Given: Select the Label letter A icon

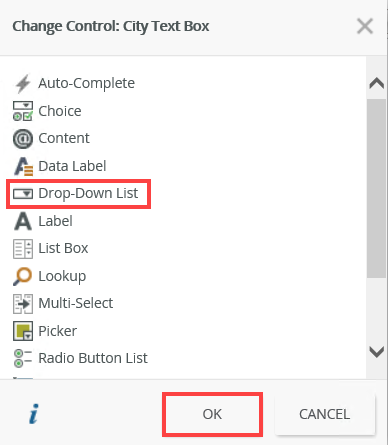Looking at the screenshot, I should [23, 221].
